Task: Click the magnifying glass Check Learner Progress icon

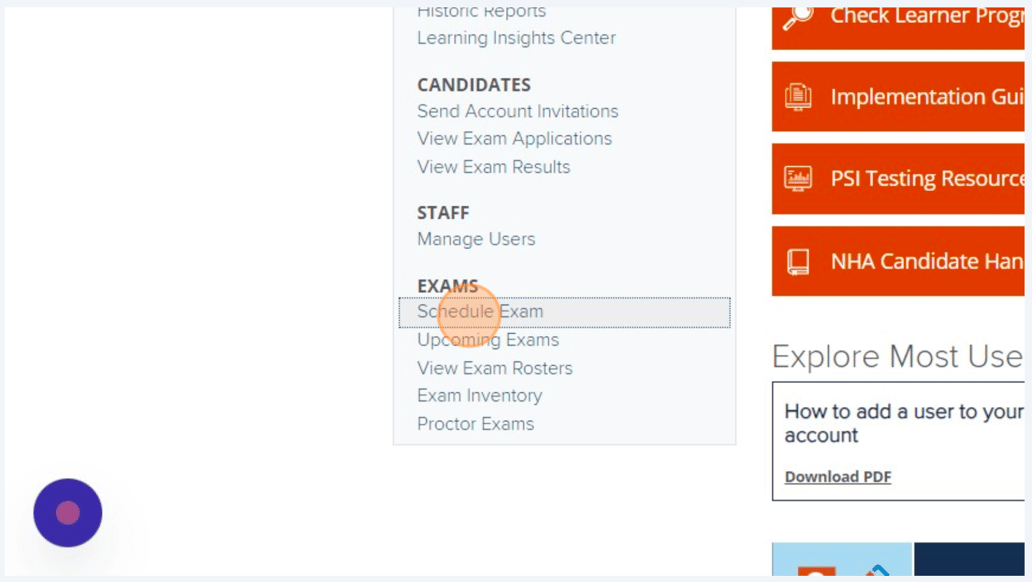Action: 795,15
